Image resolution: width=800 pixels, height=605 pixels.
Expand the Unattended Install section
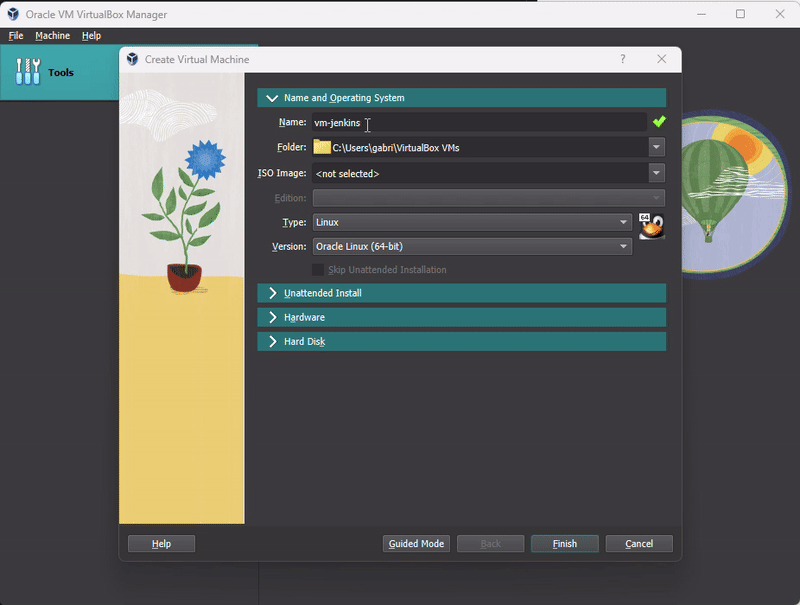click(462, 293)
